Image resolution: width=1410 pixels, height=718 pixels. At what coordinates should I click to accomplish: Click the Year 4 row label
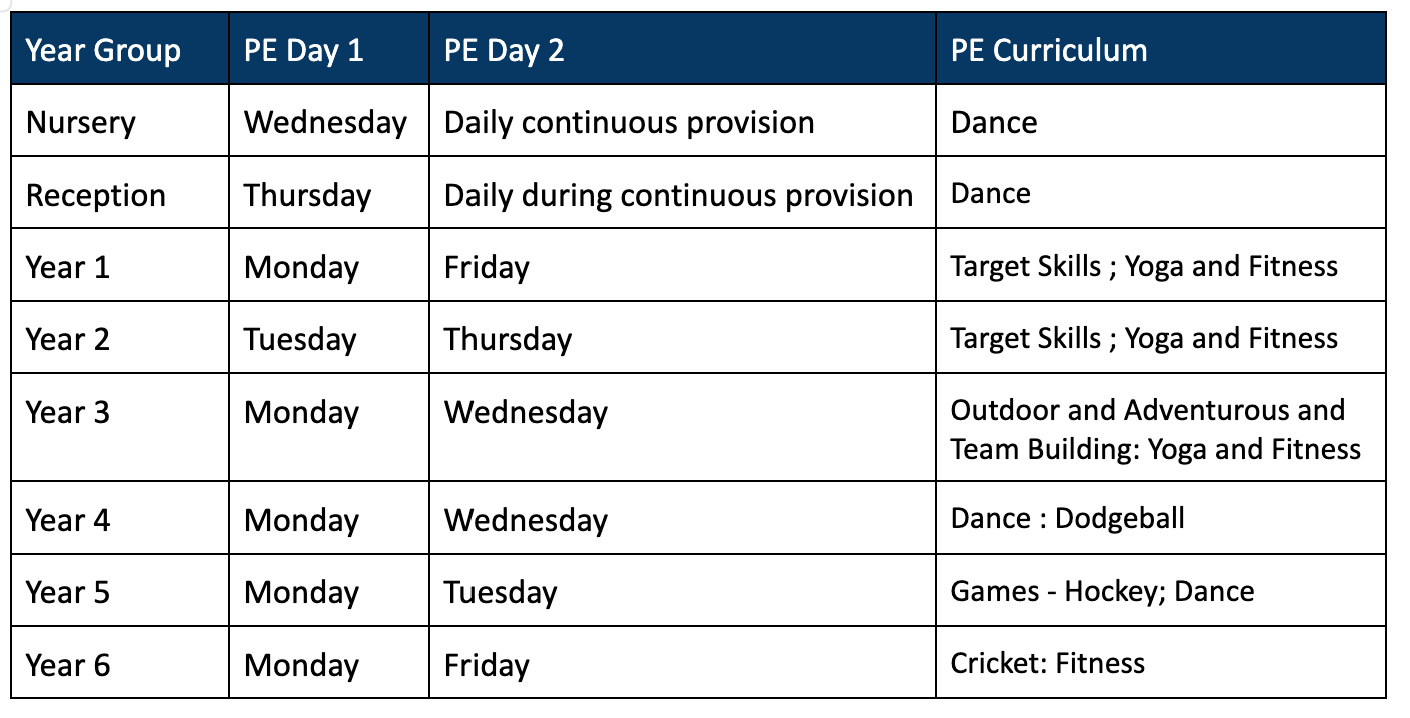[x=68, y=520]
